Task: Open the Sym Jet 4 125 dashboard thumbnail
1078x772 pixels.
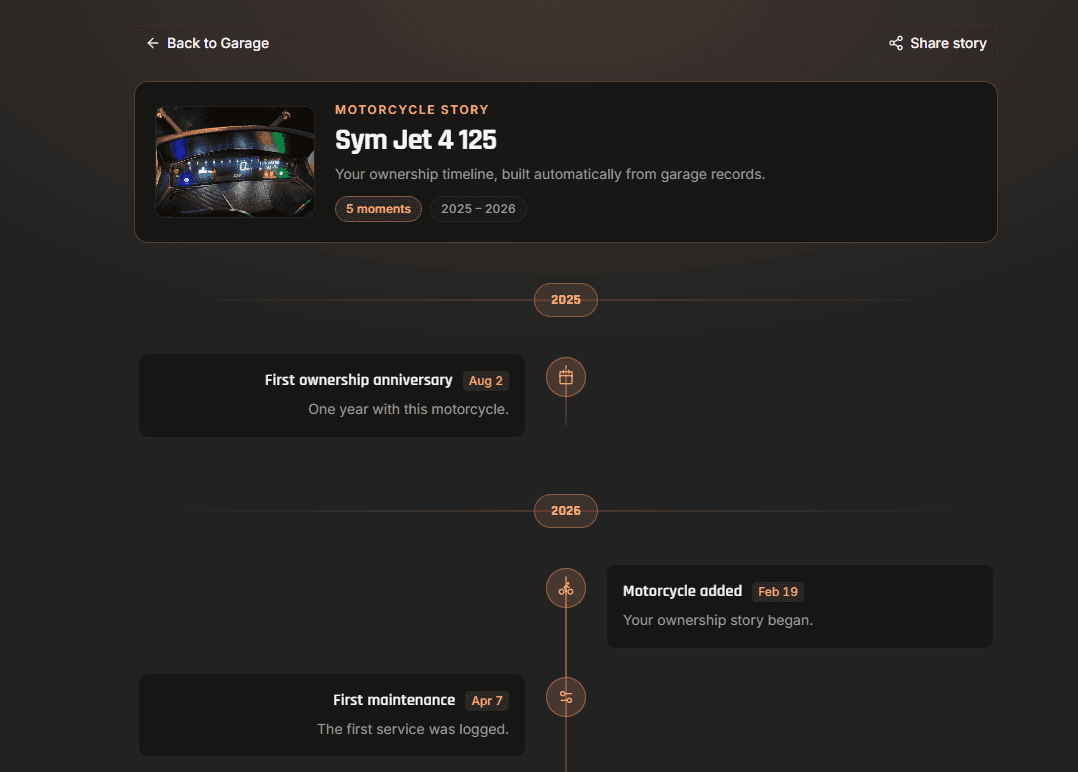Action: click(x=235, y=162)
